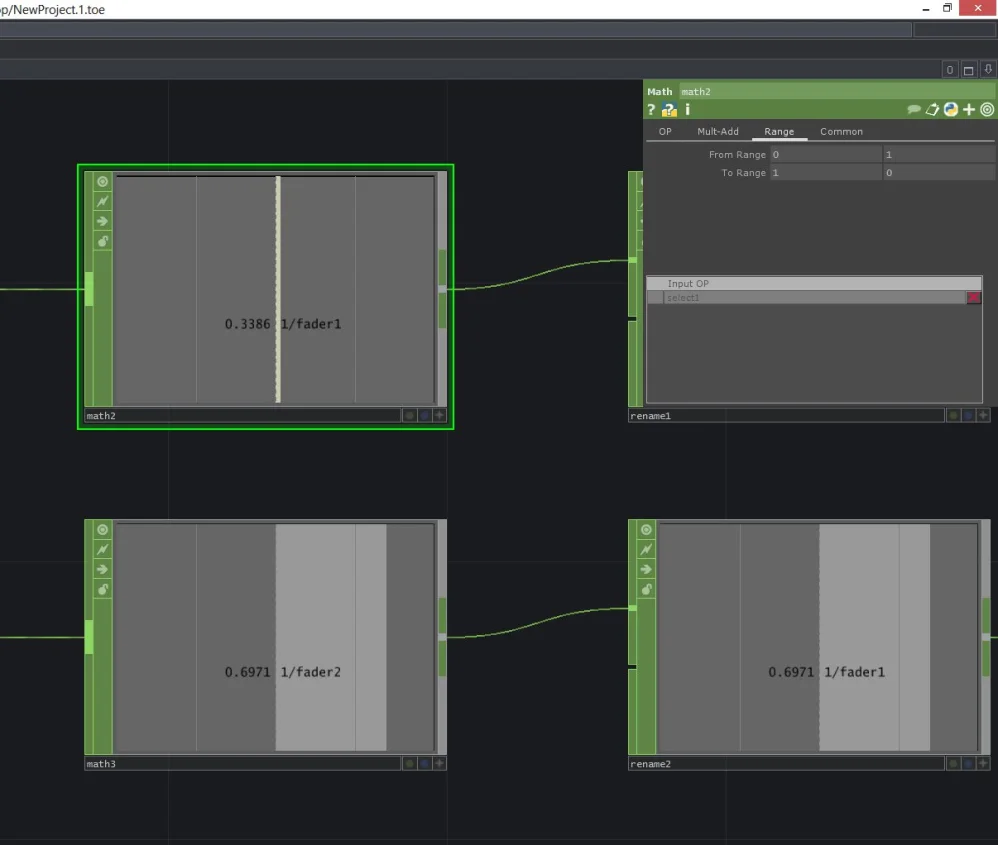Click the comment speech bubble icon

pos(914,110)
